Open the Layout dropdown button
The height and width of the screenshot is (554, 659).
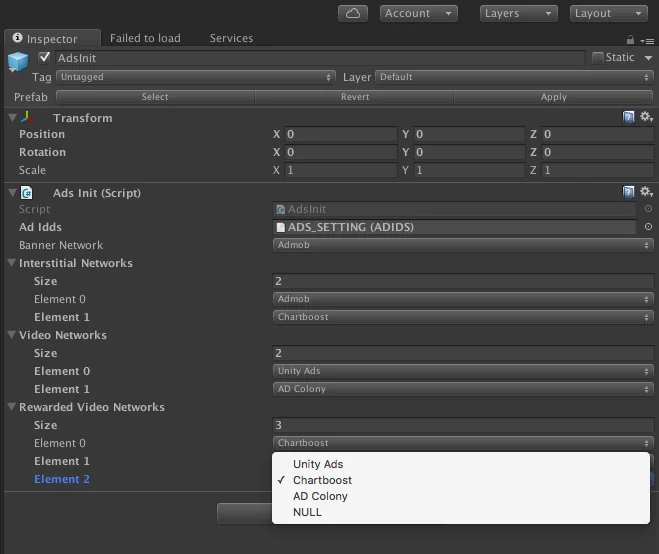(x=609, y=13)
